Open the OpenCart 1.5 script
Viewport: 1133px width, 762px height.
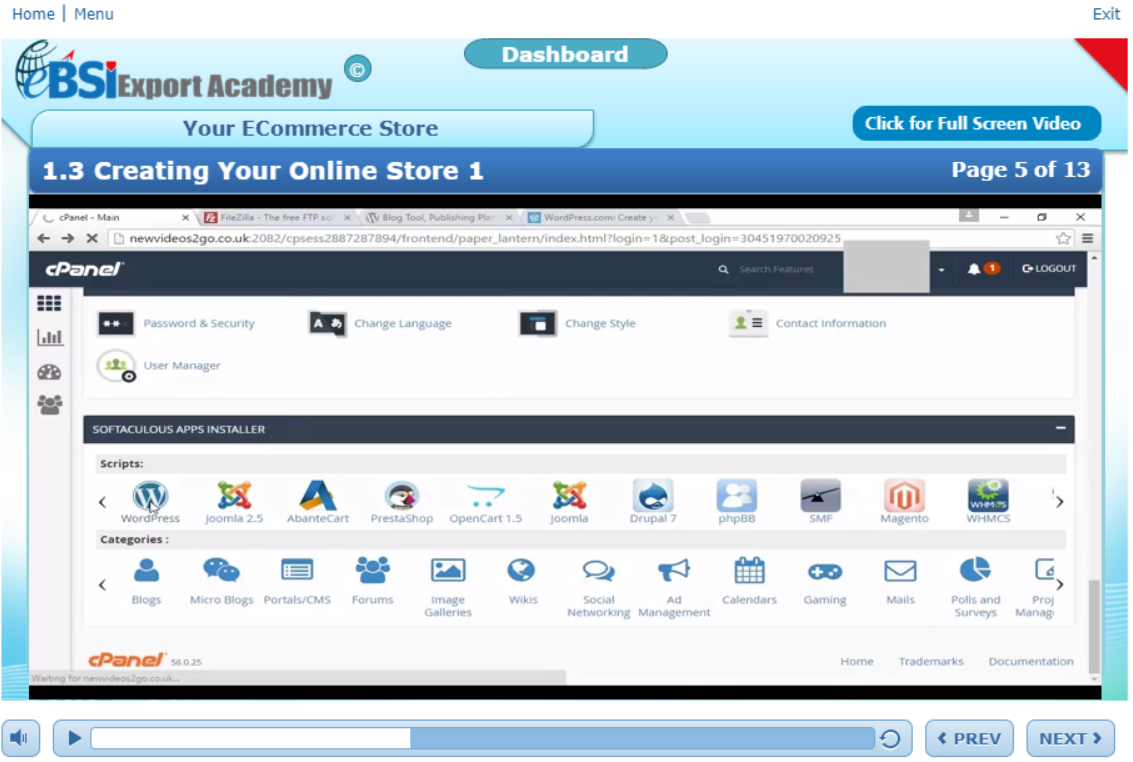[486, 502]
